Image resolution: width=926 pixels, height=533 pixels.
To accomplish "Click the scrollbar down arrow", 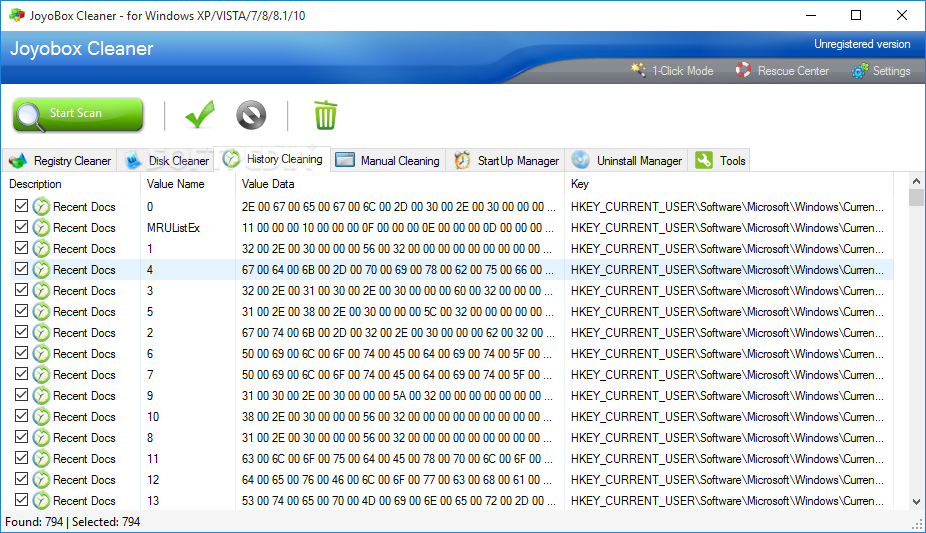I will 916,502.
